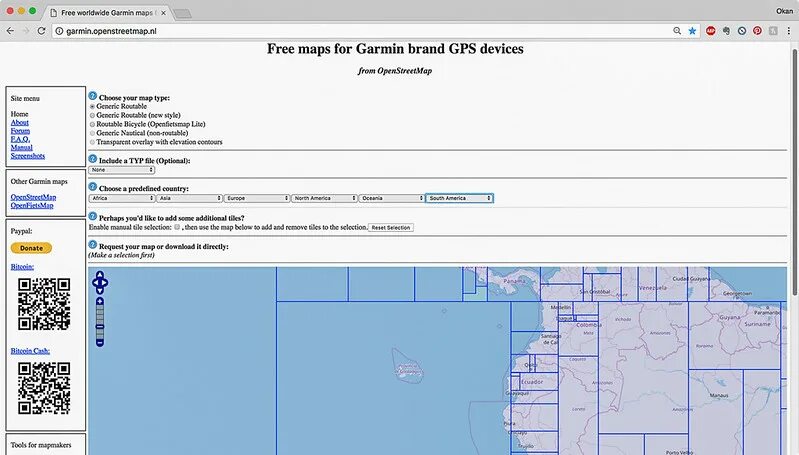This screenshot has height=455, width=799.
Task: Open the F.A.Q. link in site menu
Action: 20,139
